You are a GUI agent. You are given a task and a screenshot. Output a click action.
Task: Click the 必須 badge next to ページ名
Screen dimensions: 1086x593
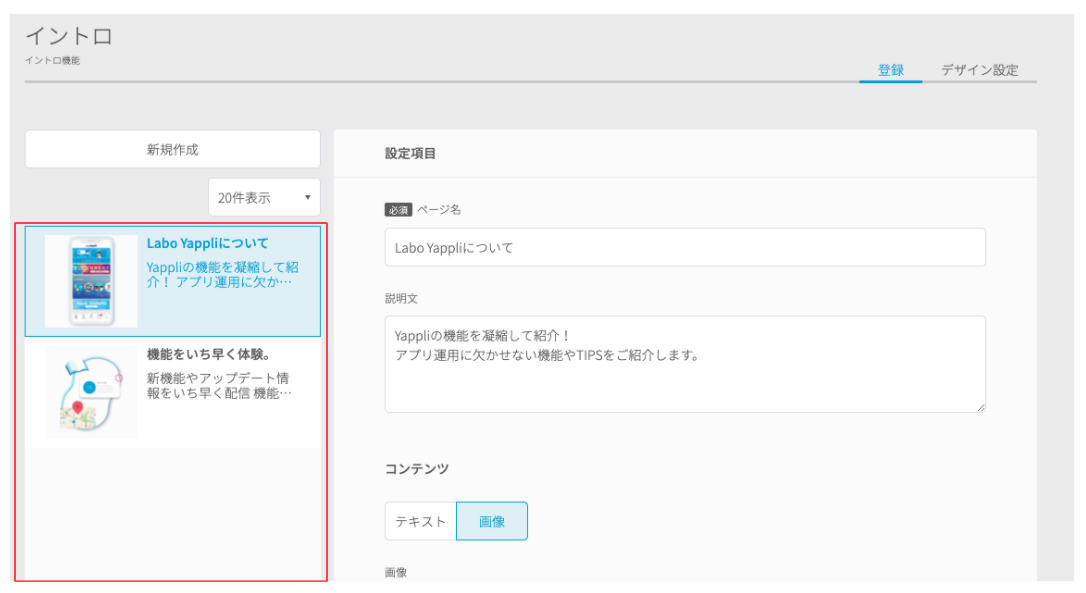pyautogui.click(x=398, y=209)
